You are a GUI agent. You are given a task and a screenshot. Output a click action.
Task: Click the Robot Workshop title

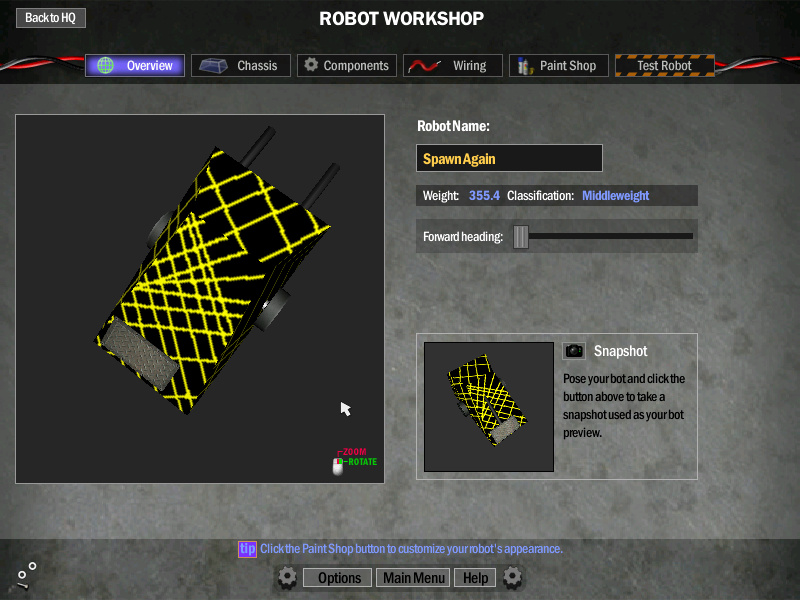coord(402,19)
